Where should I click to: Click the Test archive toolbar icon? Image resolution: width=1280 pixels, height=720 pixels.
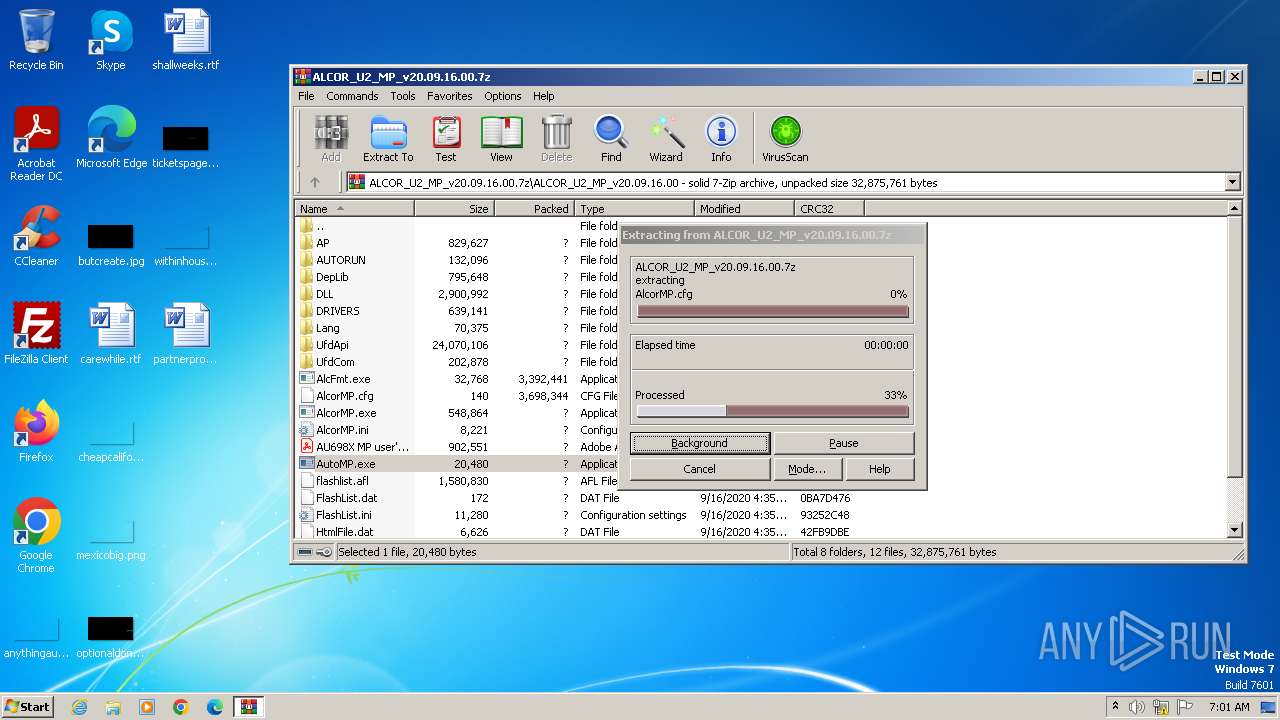(445, 139)
